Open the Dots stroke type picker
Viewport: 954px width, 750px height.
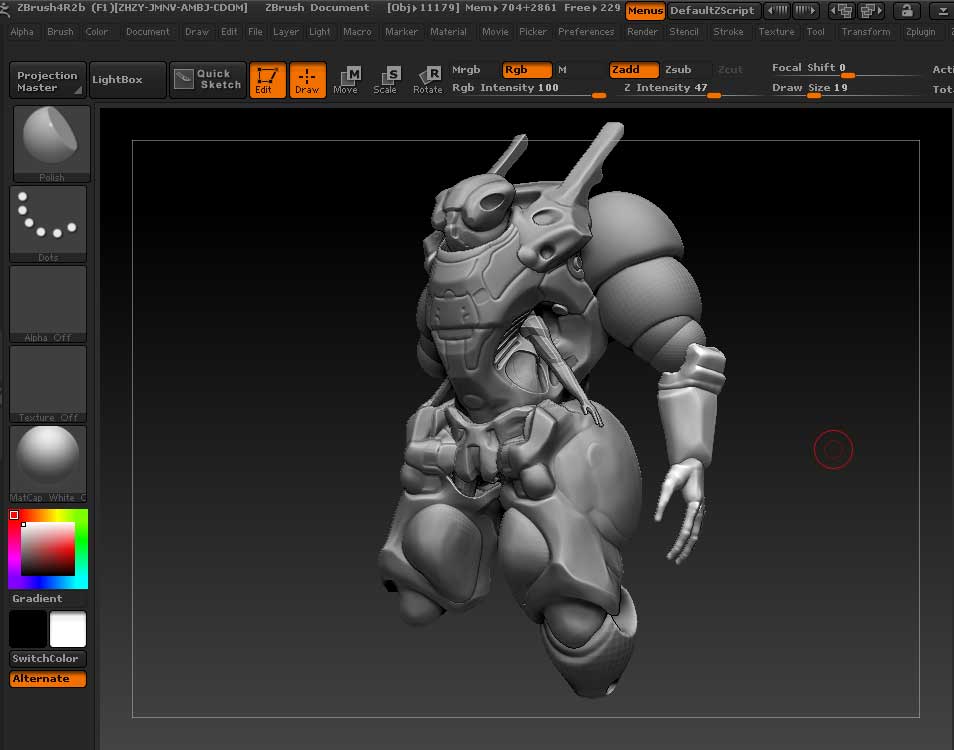tap(48, 222)
